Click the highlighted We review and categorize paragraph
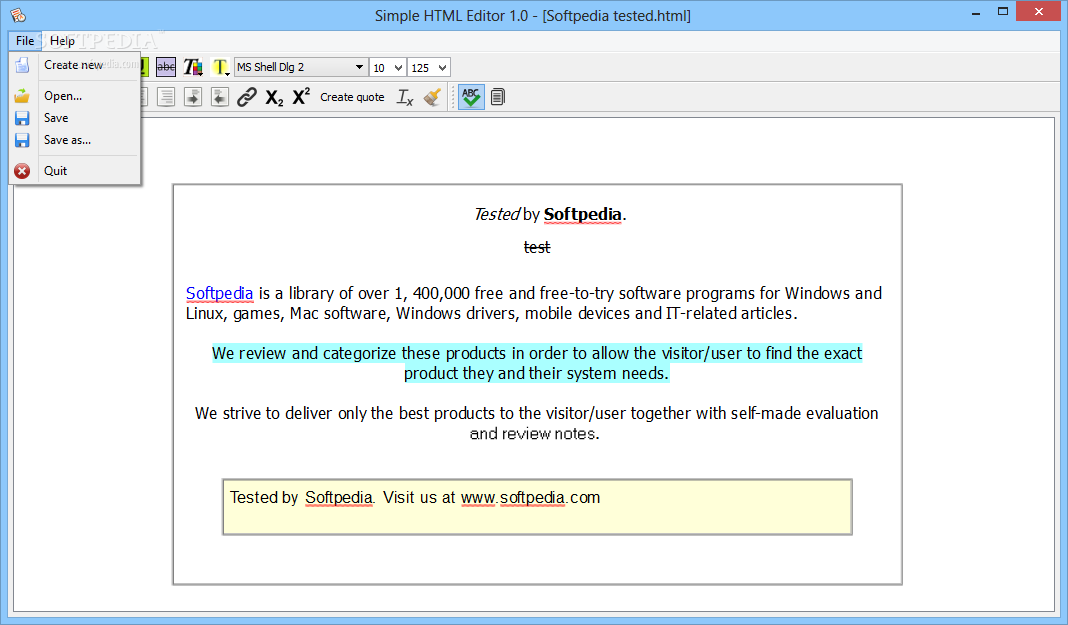Image resolution: width=1068 pixels, height=625 pixels. click(x=537, y=363)
